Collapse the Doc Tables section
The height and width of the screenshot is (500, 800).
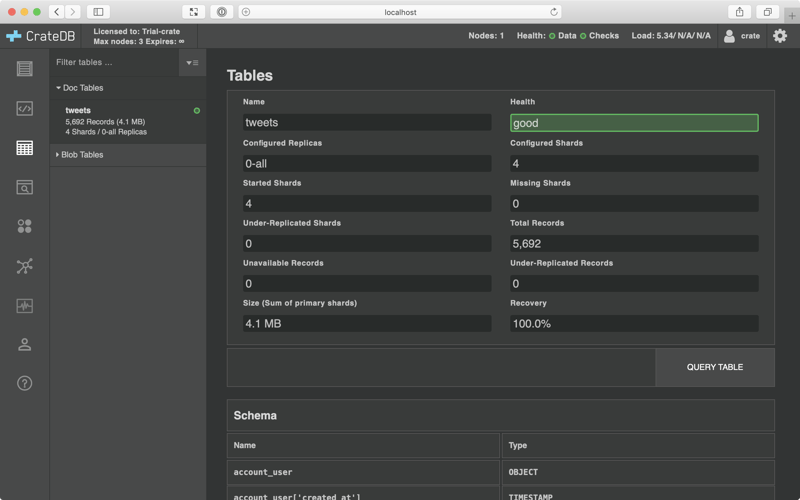click(x=81, y=88)
